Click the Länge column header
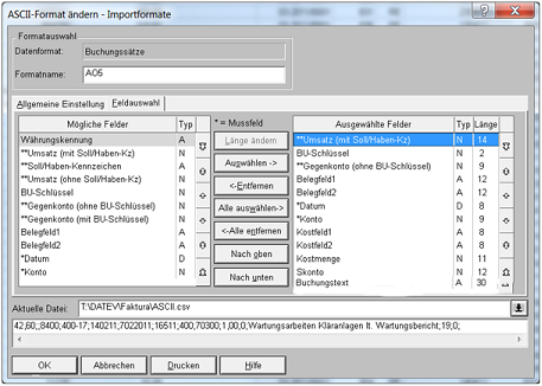The height and width of the screenshot is (386, 542). [x=486, y=124]
